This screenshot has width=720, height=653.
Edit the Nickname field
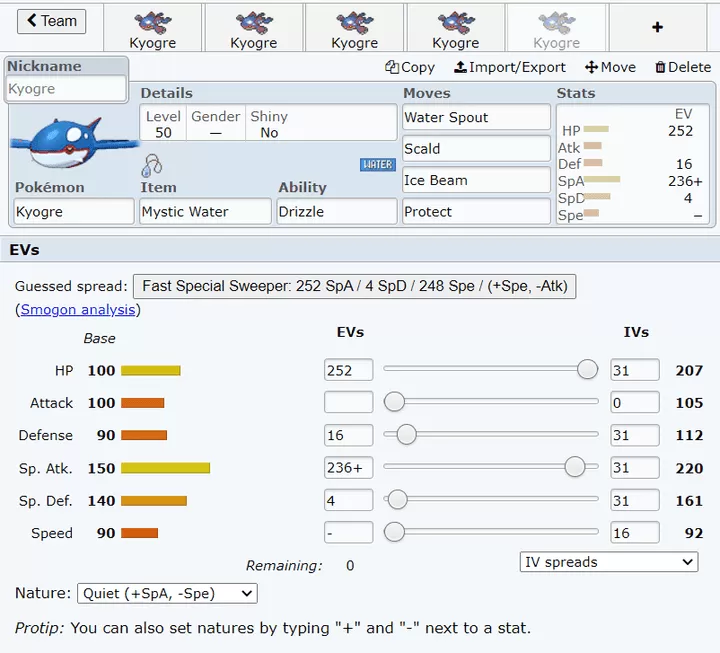pyautogui.click(x=66, y=89)
